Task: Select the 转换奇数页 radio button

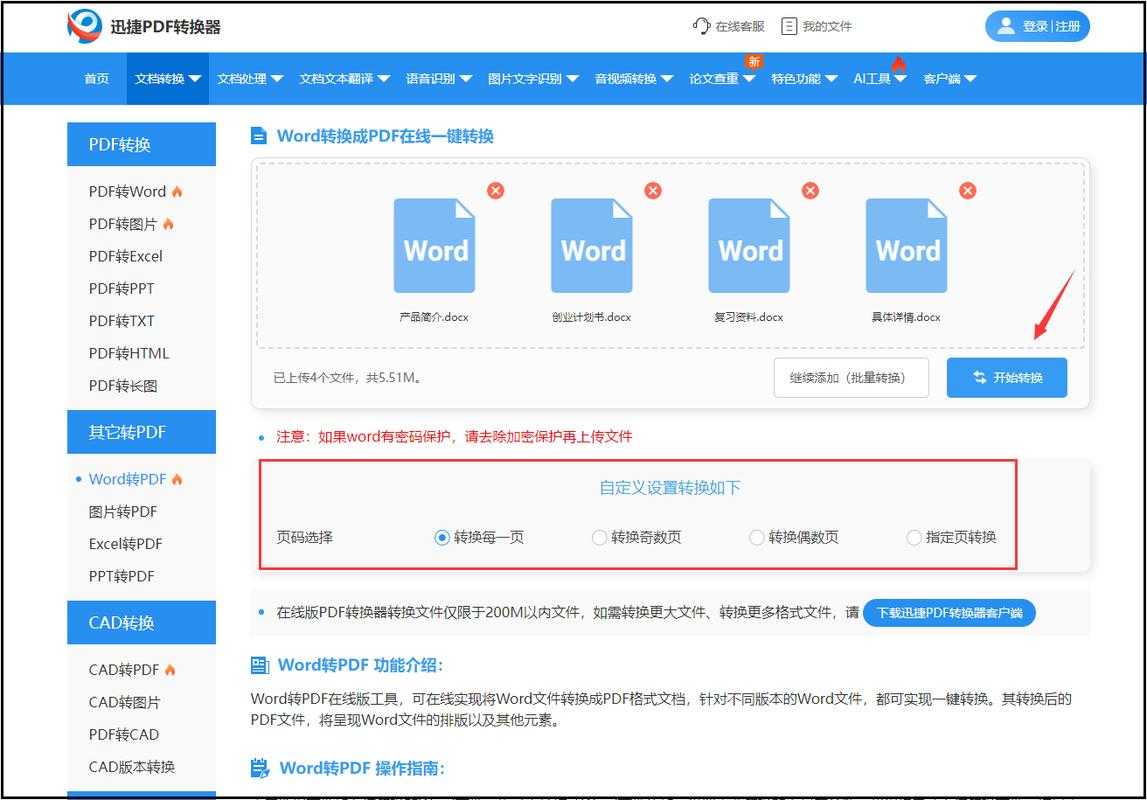Action: pyautogui.click(x=599, y=537)
